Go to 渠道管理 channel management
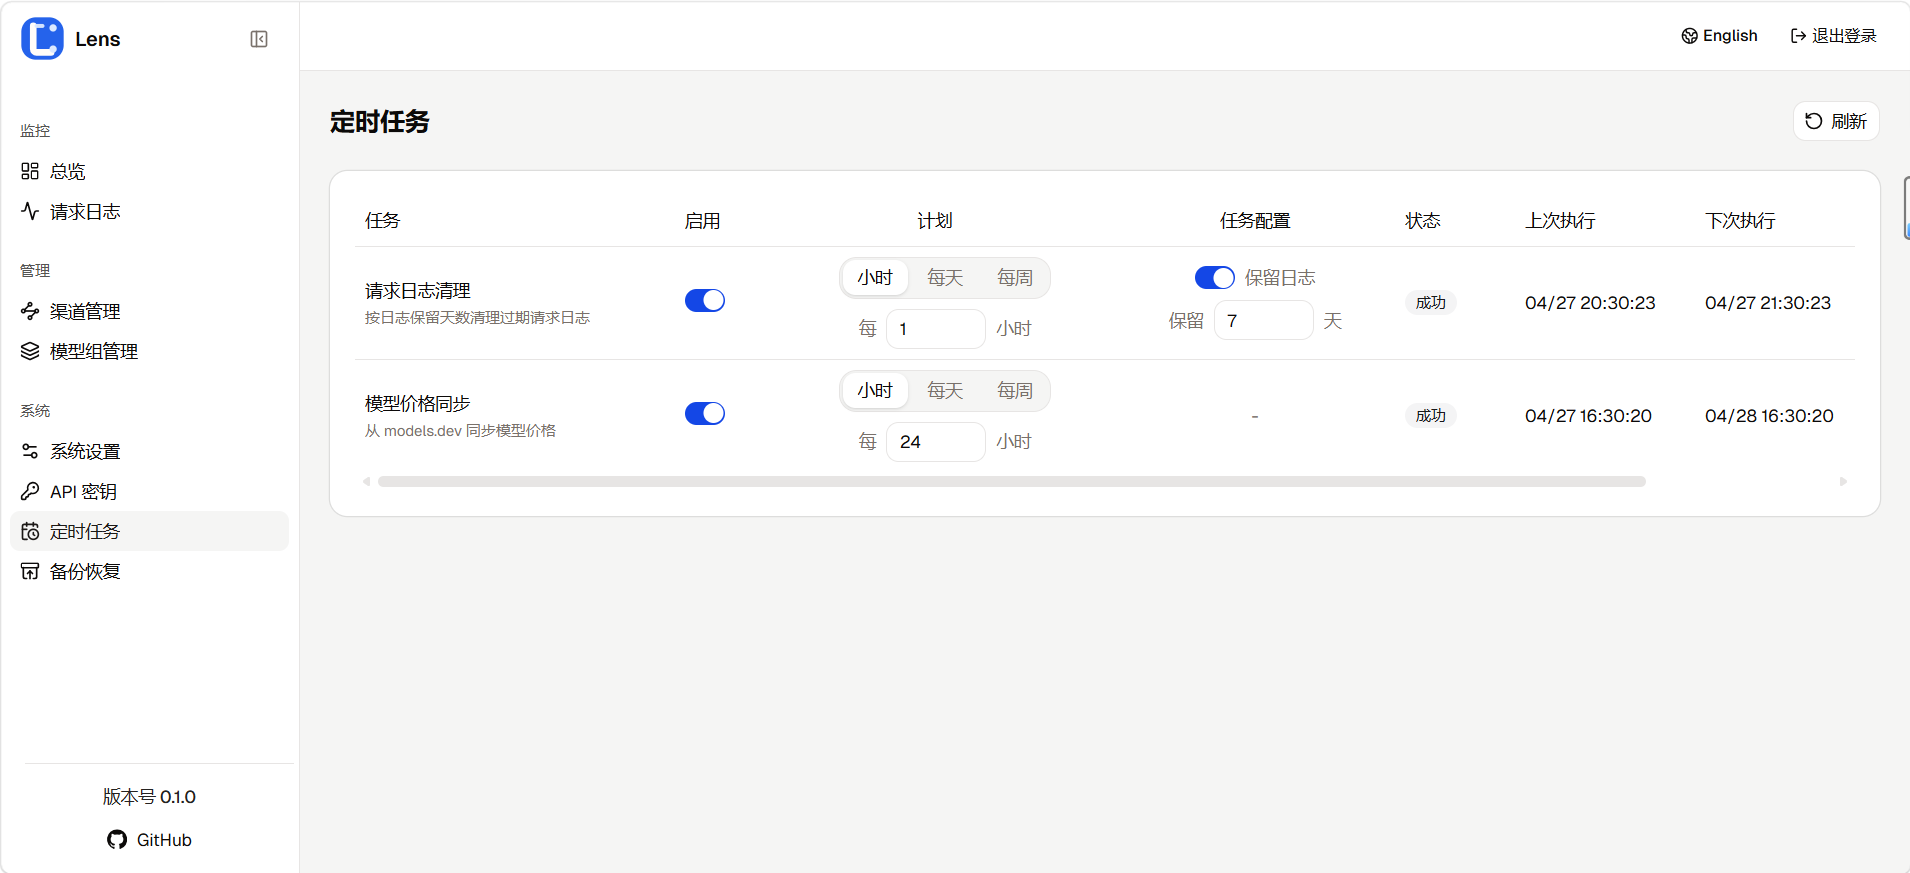 (x=85, y=311)
